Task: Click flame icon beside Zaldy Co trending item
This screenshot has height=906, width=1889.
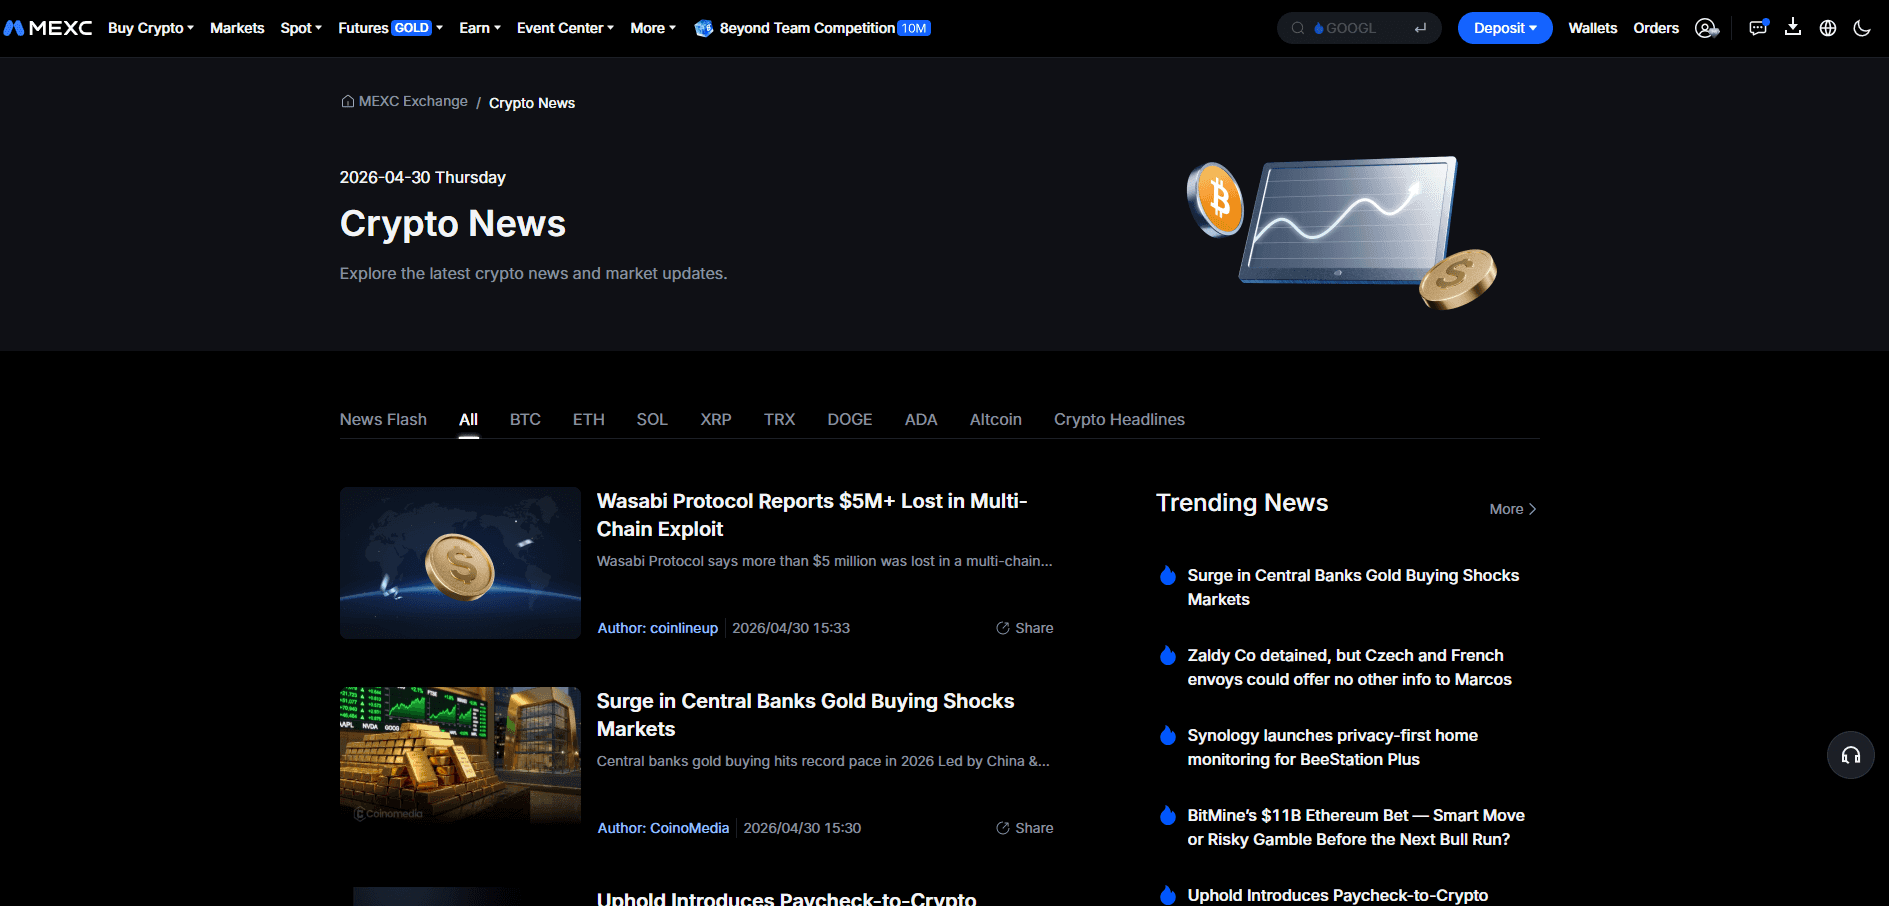Action: click(1167, 655)
